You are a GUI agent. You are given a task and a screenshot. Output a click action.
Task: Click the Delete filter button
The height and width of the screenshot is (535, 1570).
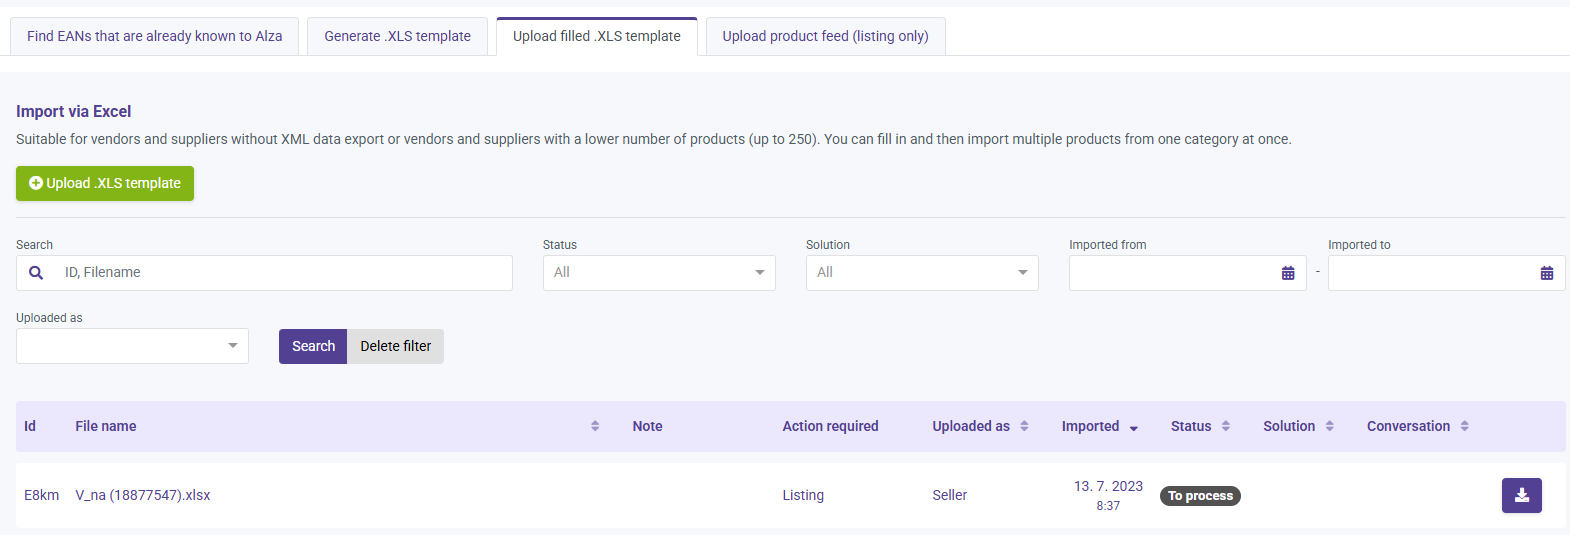point(396,346)
